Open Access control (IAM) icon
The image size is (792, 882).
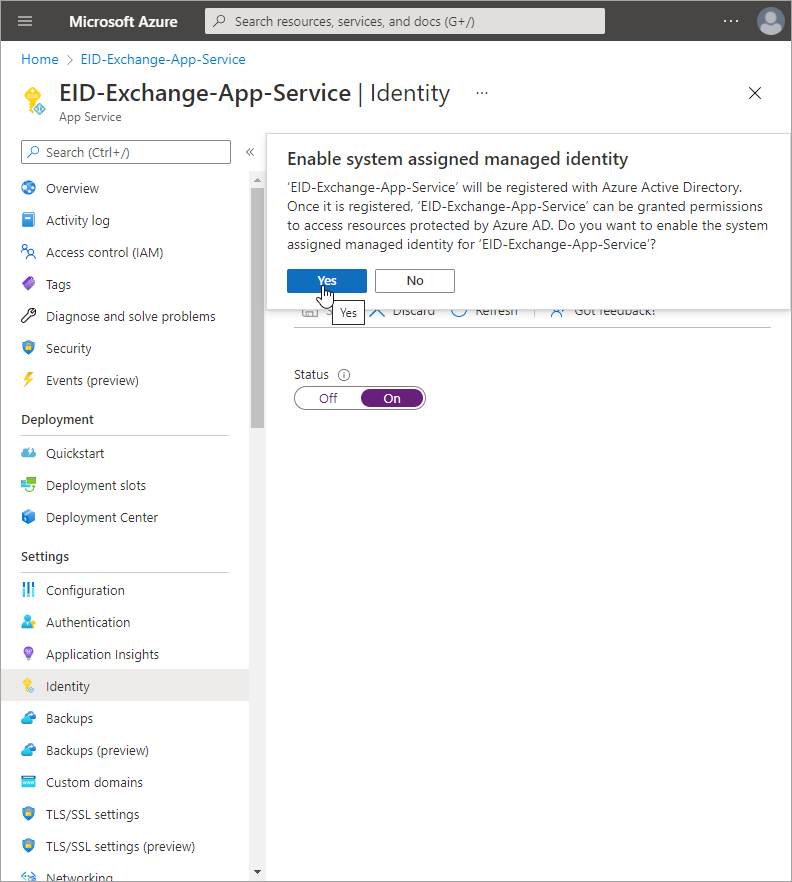pos(28,252)
